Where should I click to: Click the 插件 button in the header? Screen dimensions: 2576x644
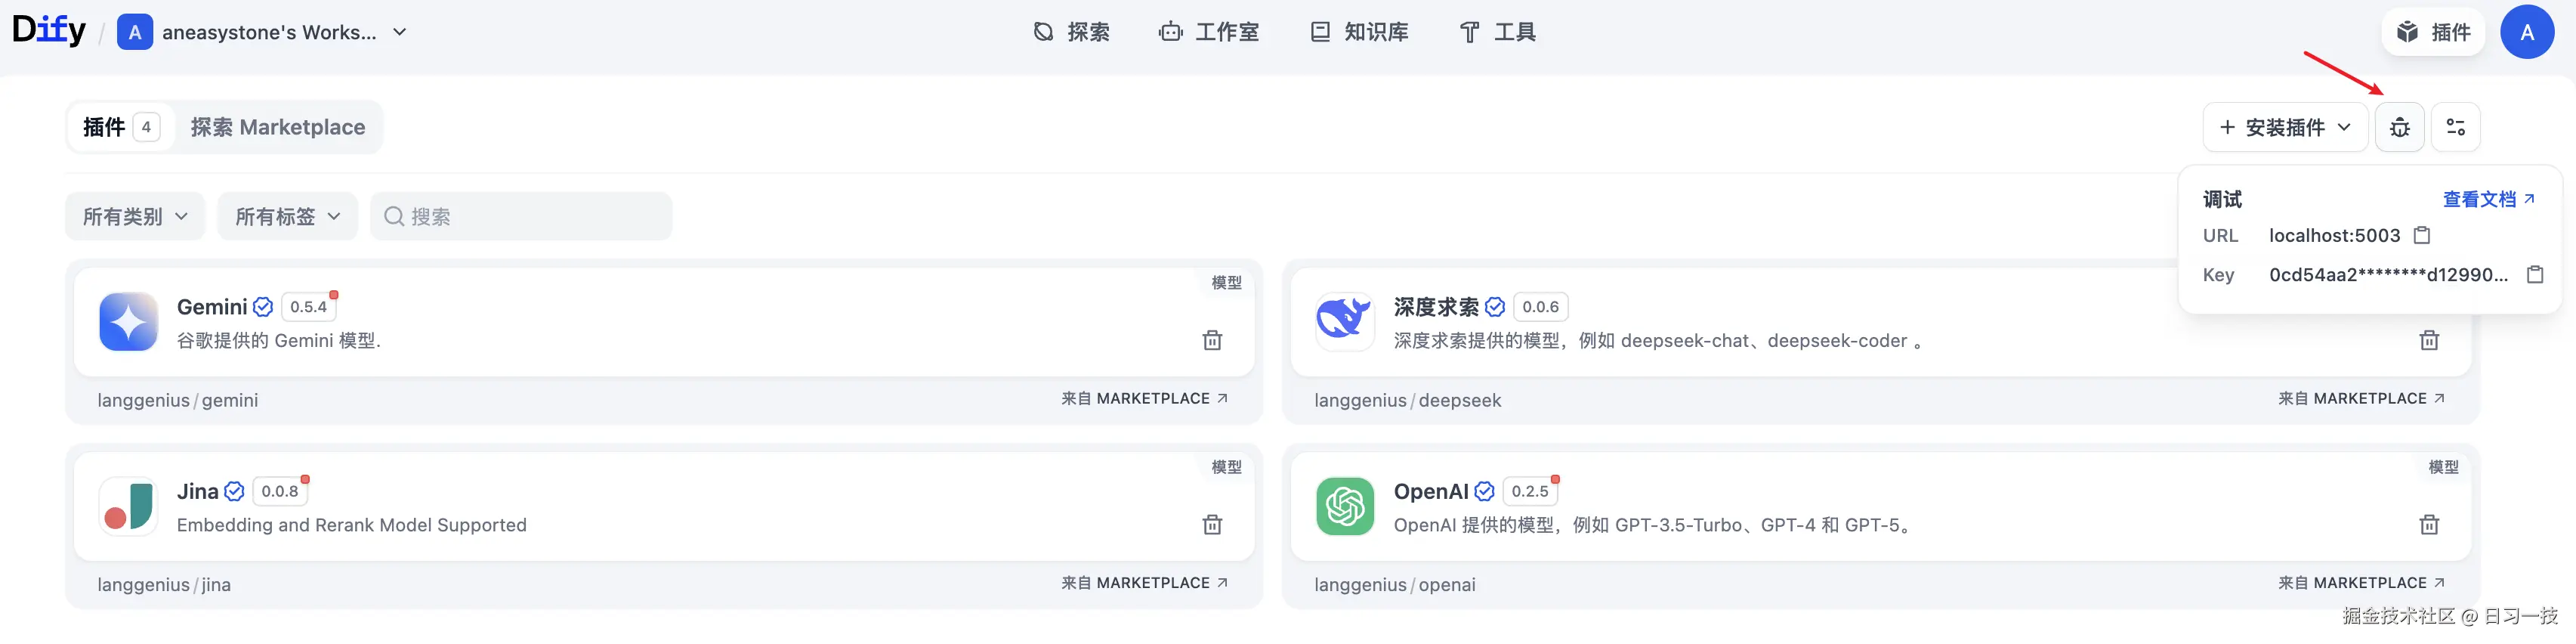2433,32
